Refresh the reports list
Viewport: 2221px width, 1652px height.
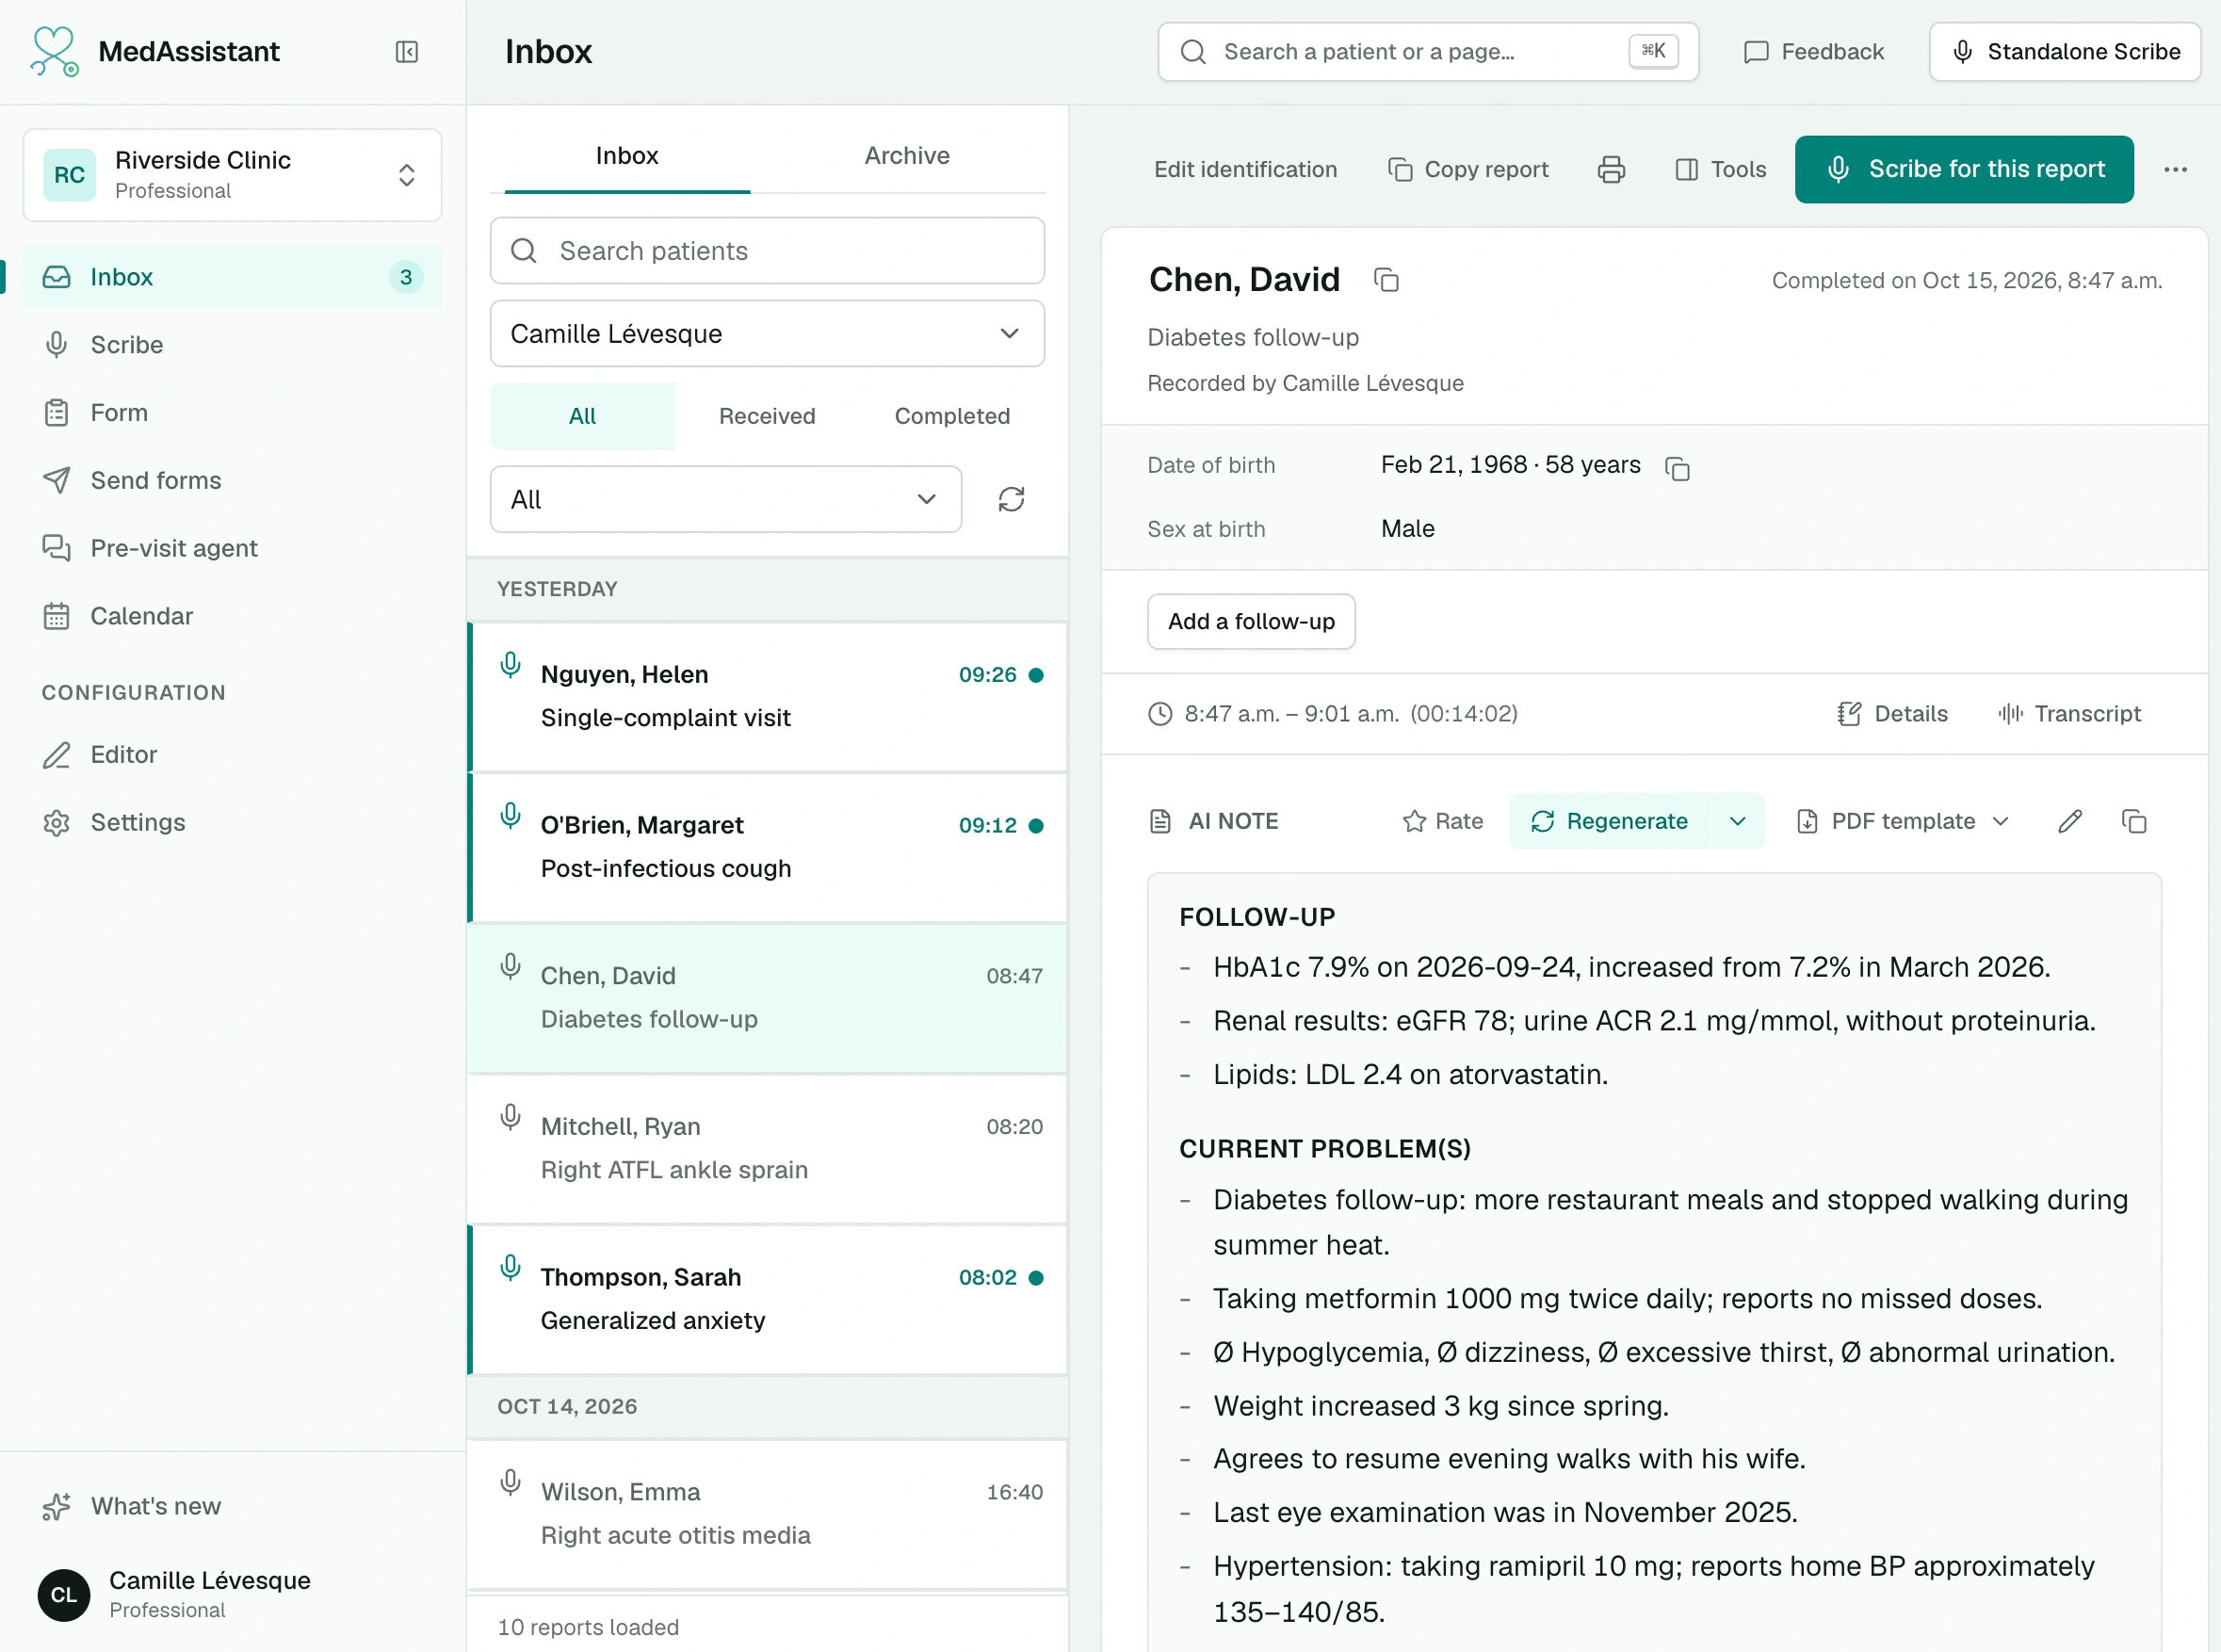pyautogui.click(x=1011, y=499)
